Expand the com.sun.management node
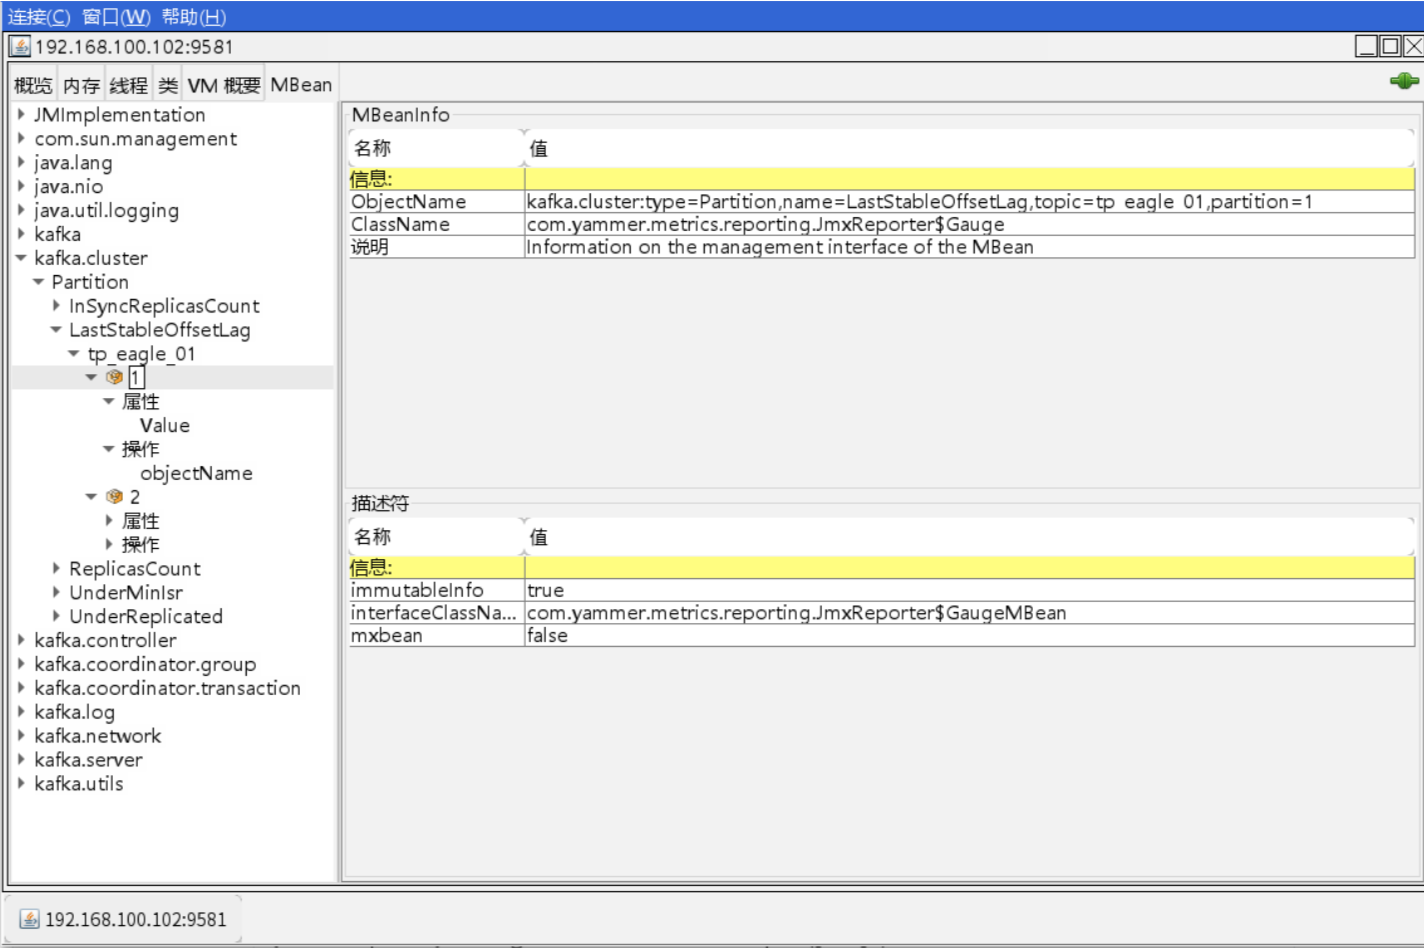Screen dimensions: 1424x948 tap(21, 138)
